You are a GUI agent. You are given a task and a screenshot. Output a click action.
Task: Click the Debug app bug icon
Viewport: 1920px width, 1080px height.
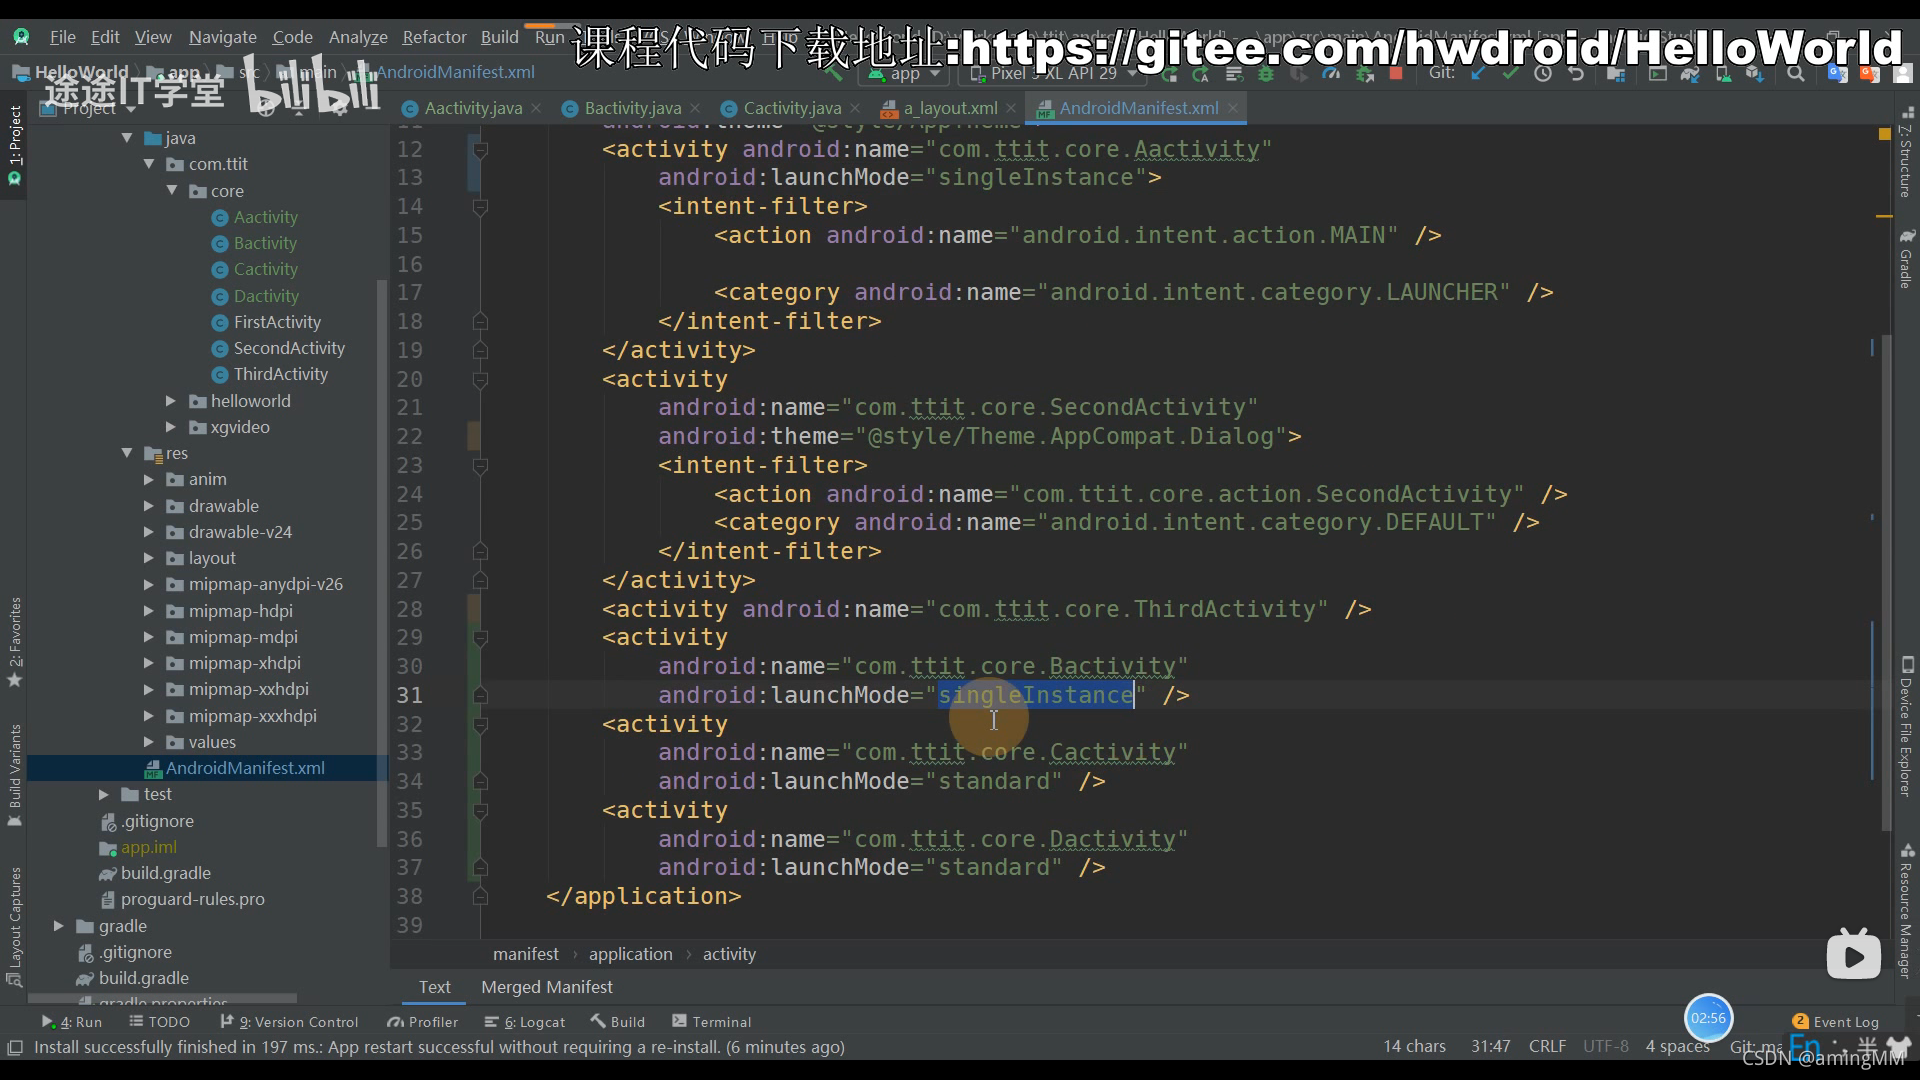(x=1266, y=74)
